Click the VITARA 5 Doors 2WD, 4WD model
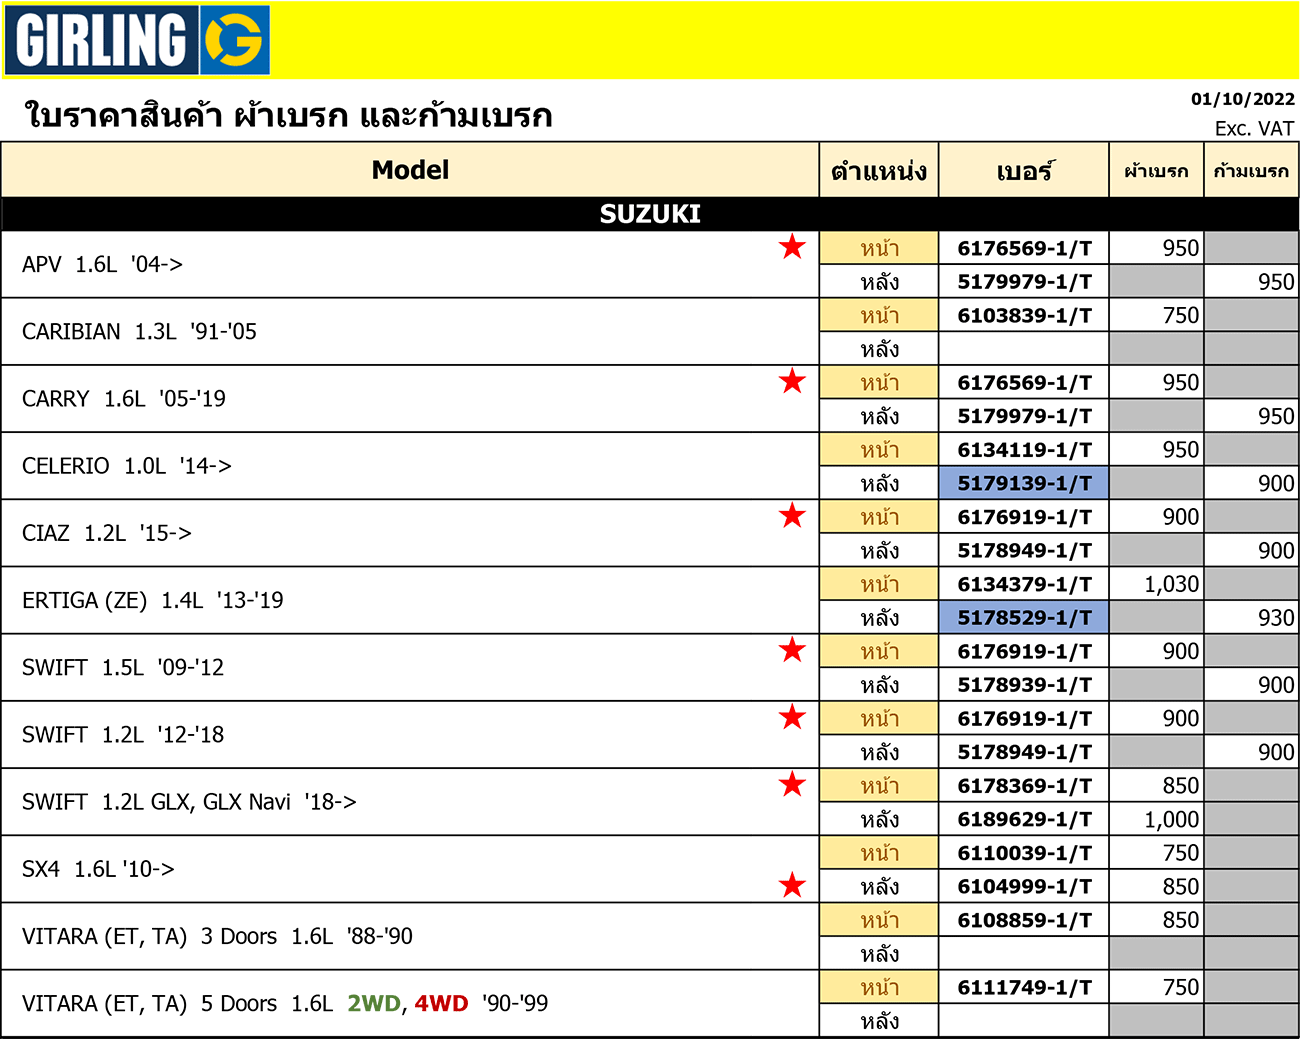The width and height of the screenshot is (1300, 1039). pyautogui.click(x=285, y=1003)
